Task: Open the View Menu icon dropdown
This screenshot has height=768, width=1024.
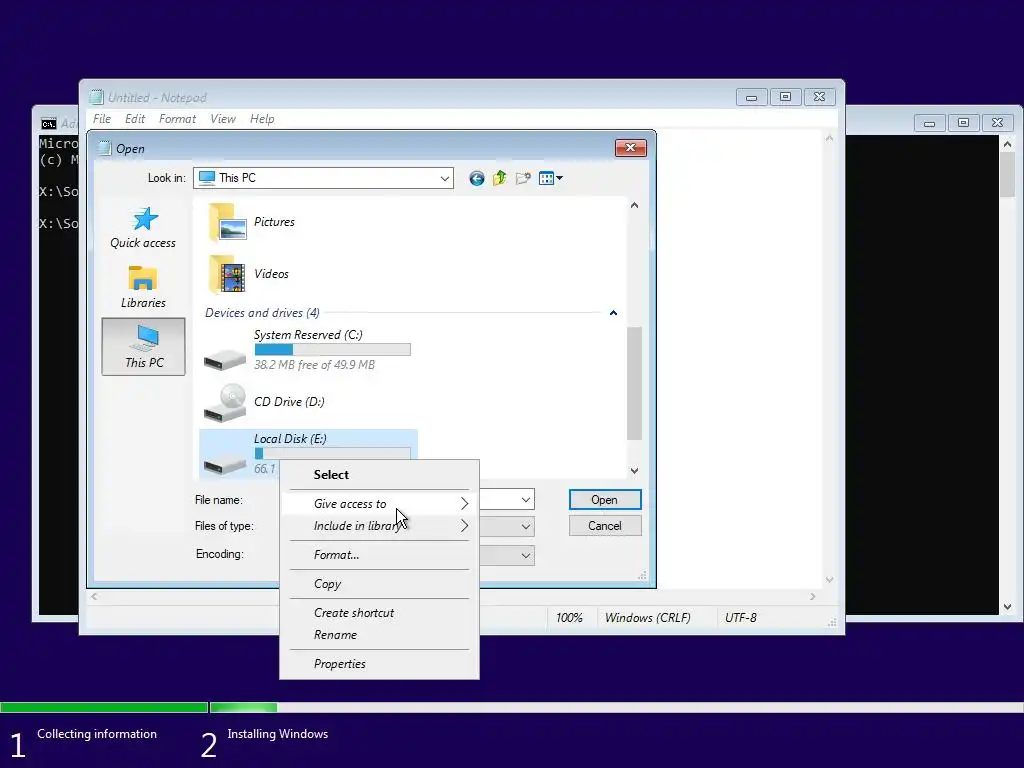Action: pos(551,178)
